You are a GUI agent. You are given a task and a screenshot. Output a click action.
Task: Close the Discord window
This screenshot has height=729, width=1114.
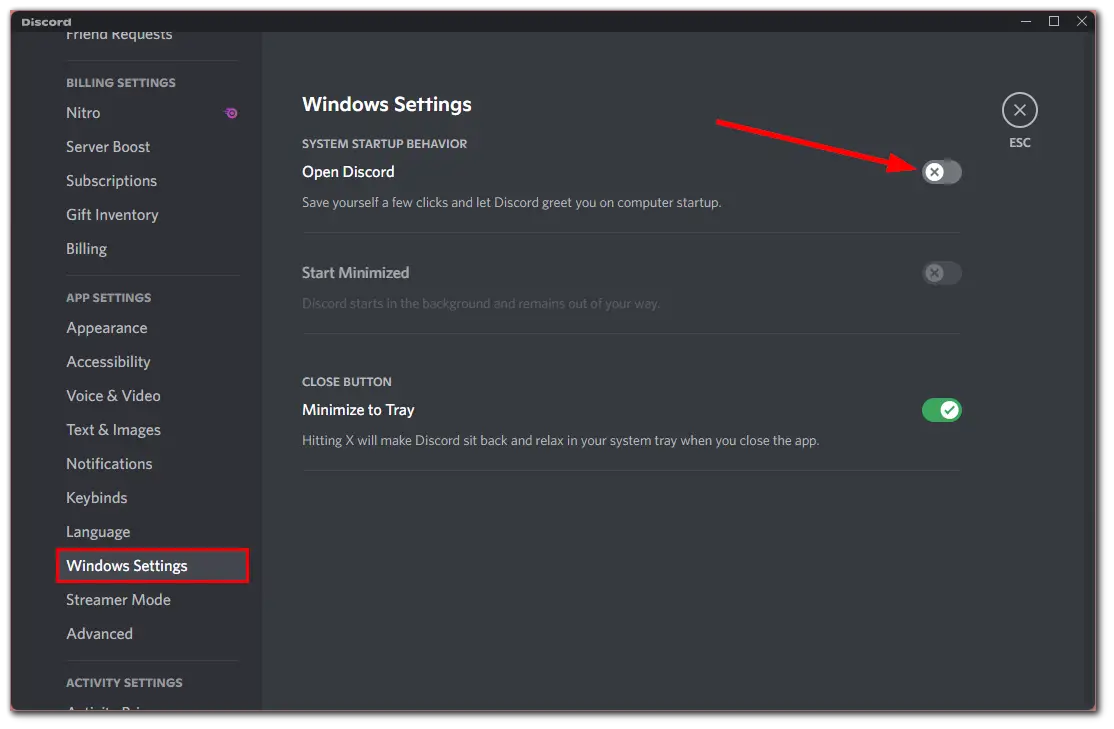[x=1082, y=21]
